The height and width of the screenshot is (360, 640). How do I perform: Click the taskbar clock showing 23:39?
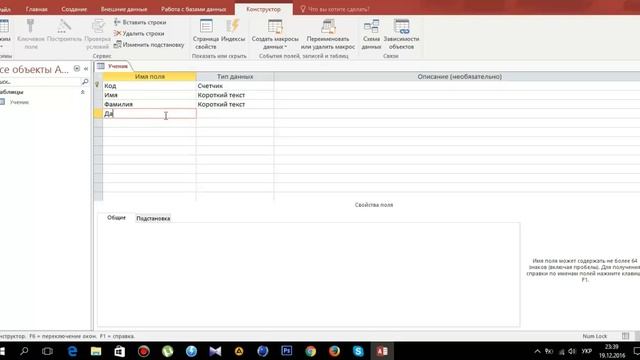click(x=611, y=351)
